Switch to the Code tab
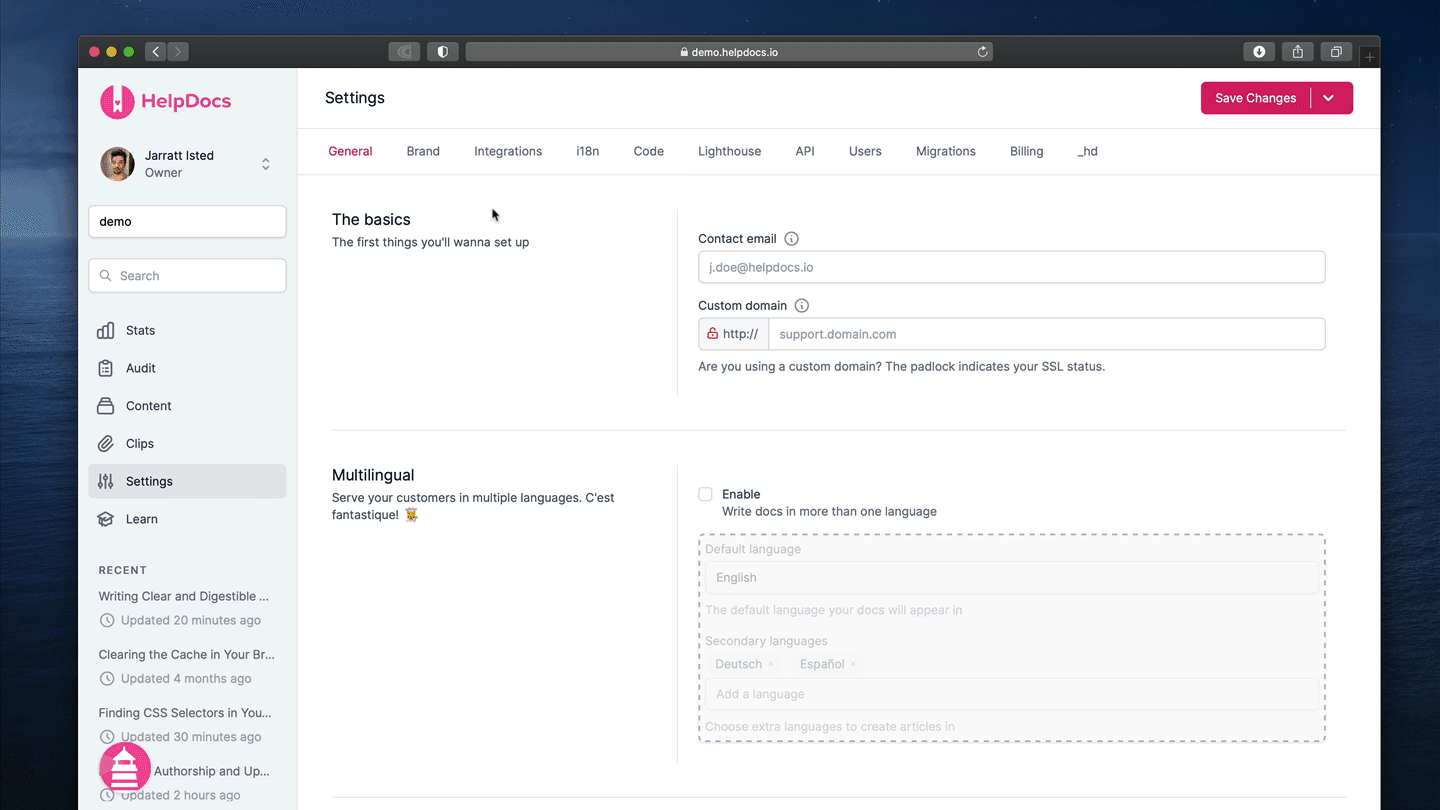 point(649,152)
